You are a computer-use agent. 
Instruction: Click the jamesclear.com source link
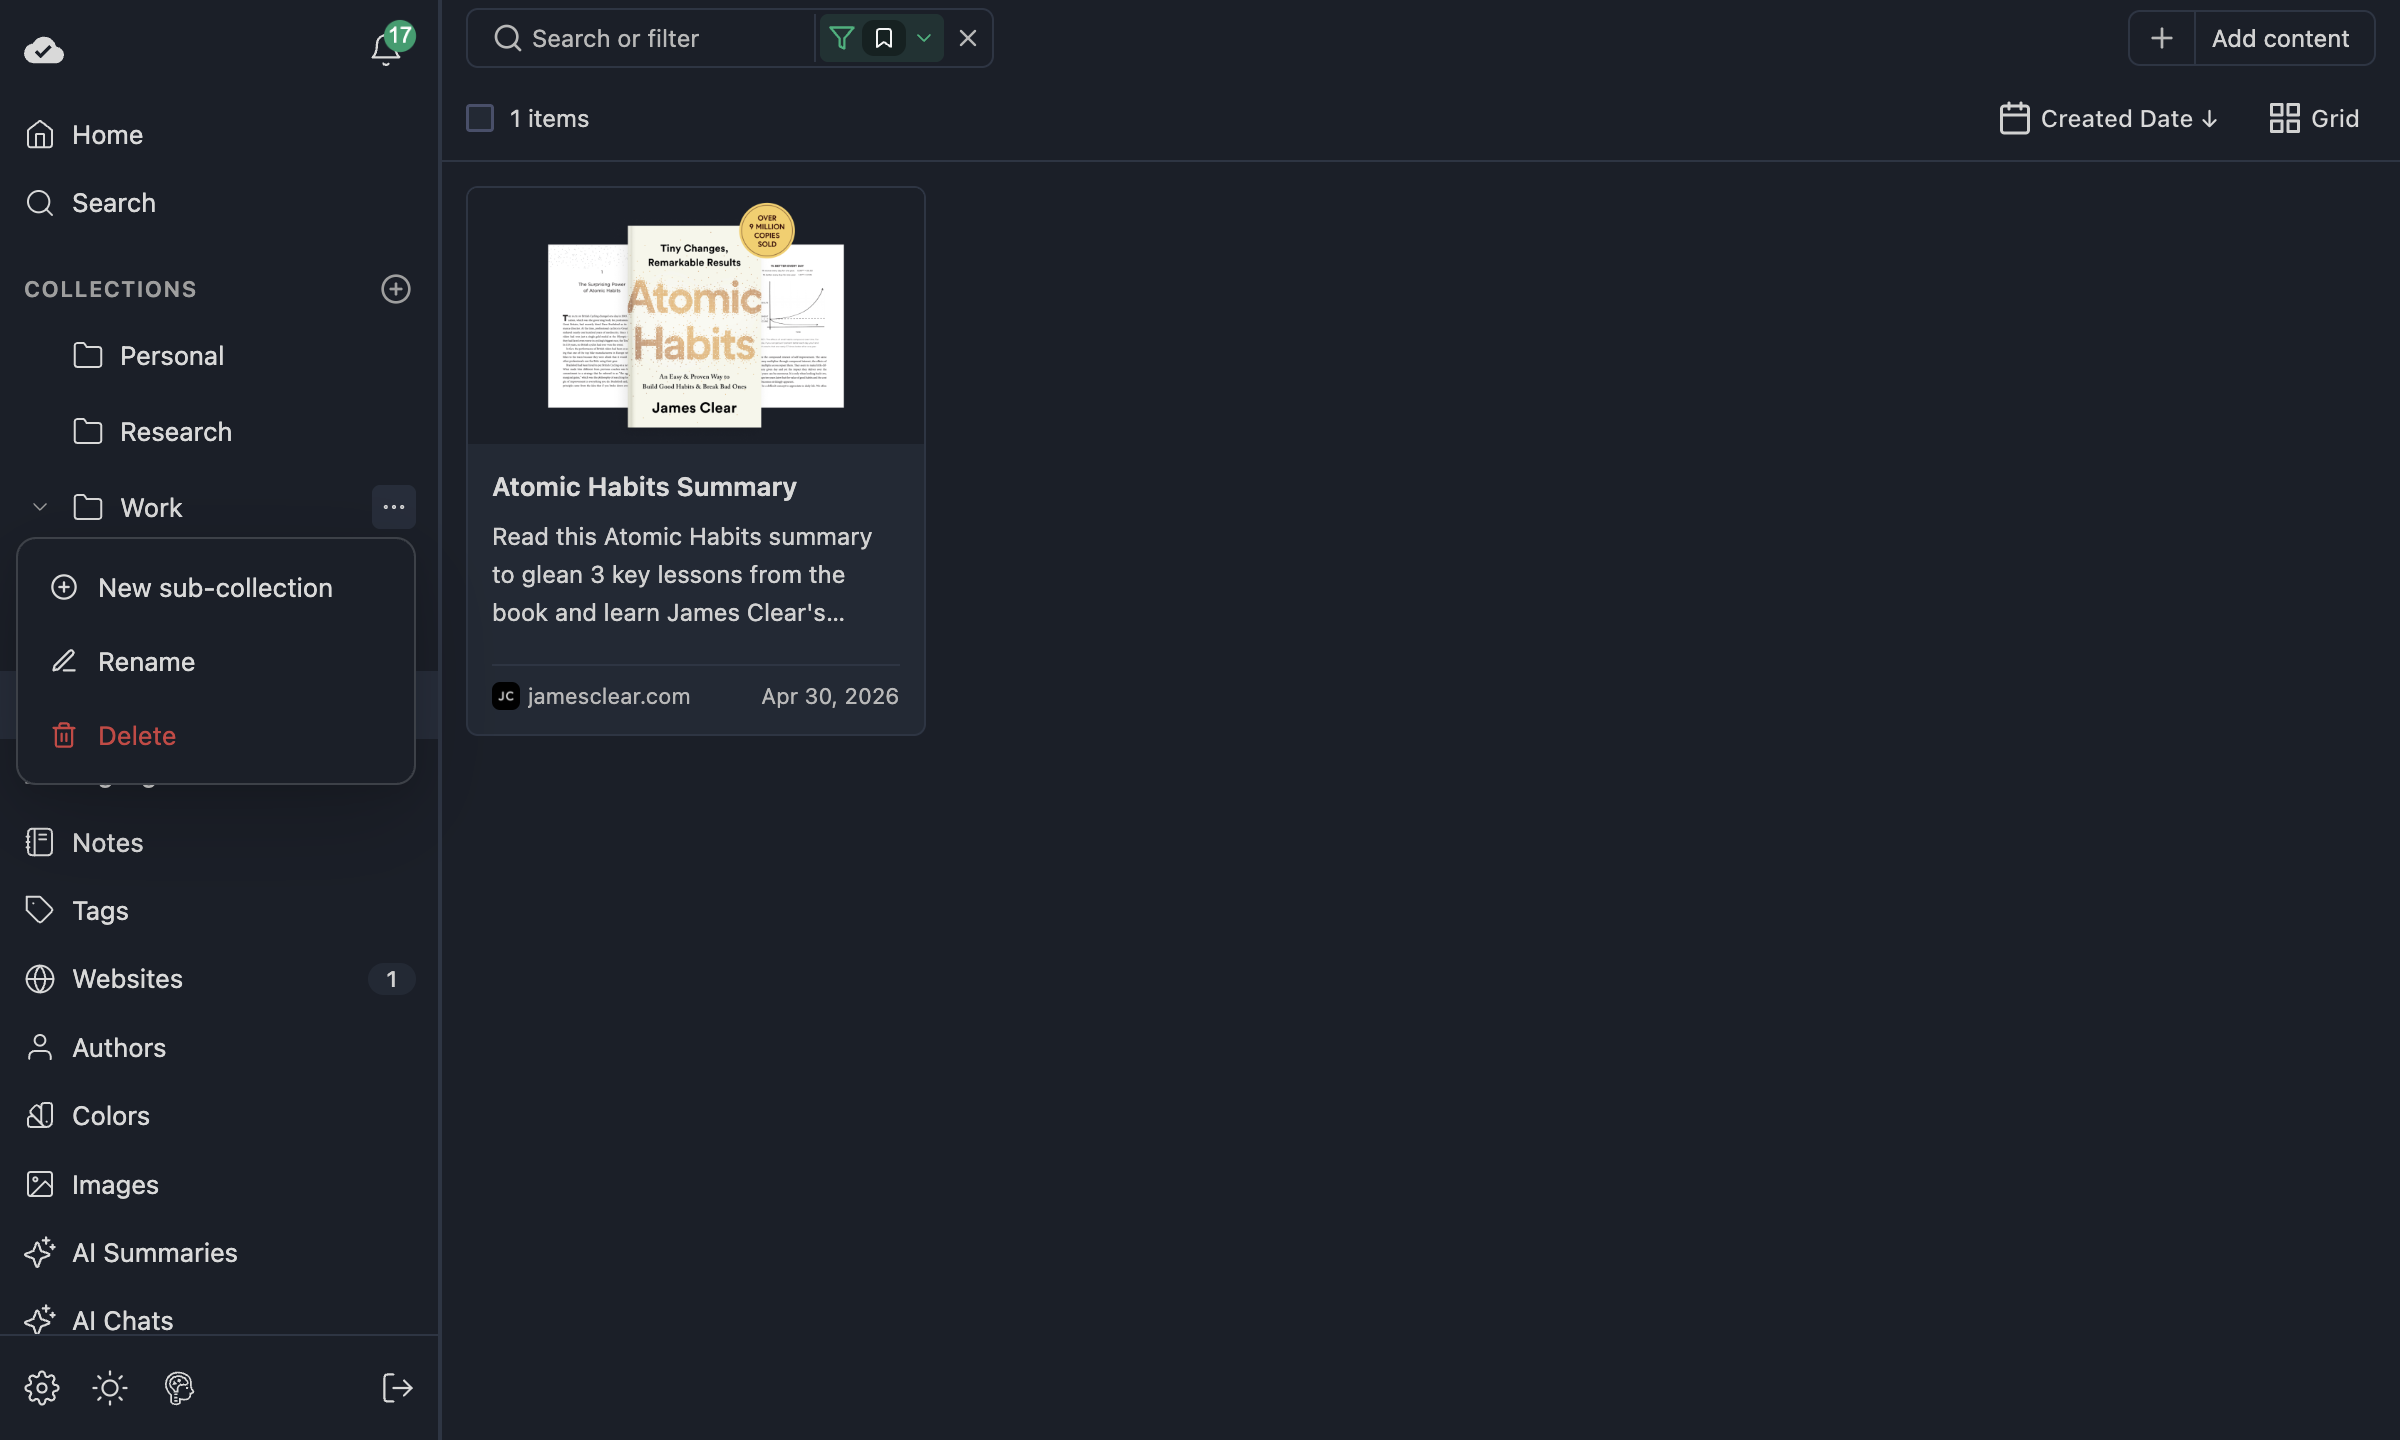coord(609,696)
